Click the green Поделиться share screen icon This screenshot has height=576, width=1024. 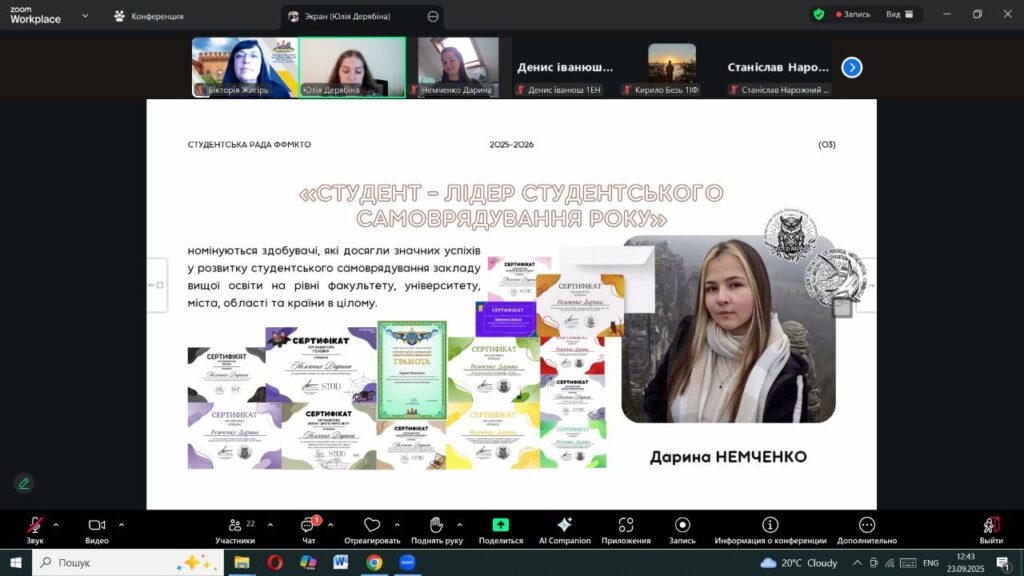point(500,525)
